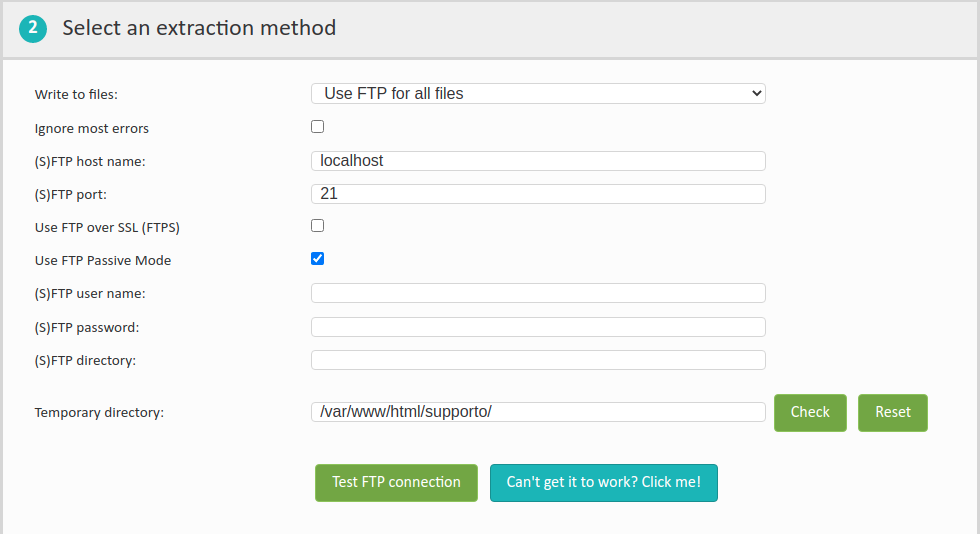Click the Select an extraction method heading

point(199,28)
